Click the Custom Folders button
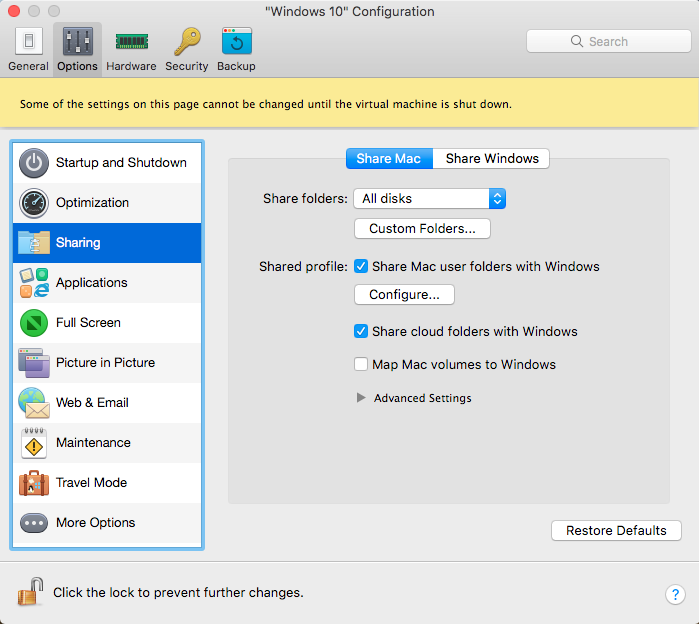699x624 pixels. pyautogui.click(x=422, y=229)
